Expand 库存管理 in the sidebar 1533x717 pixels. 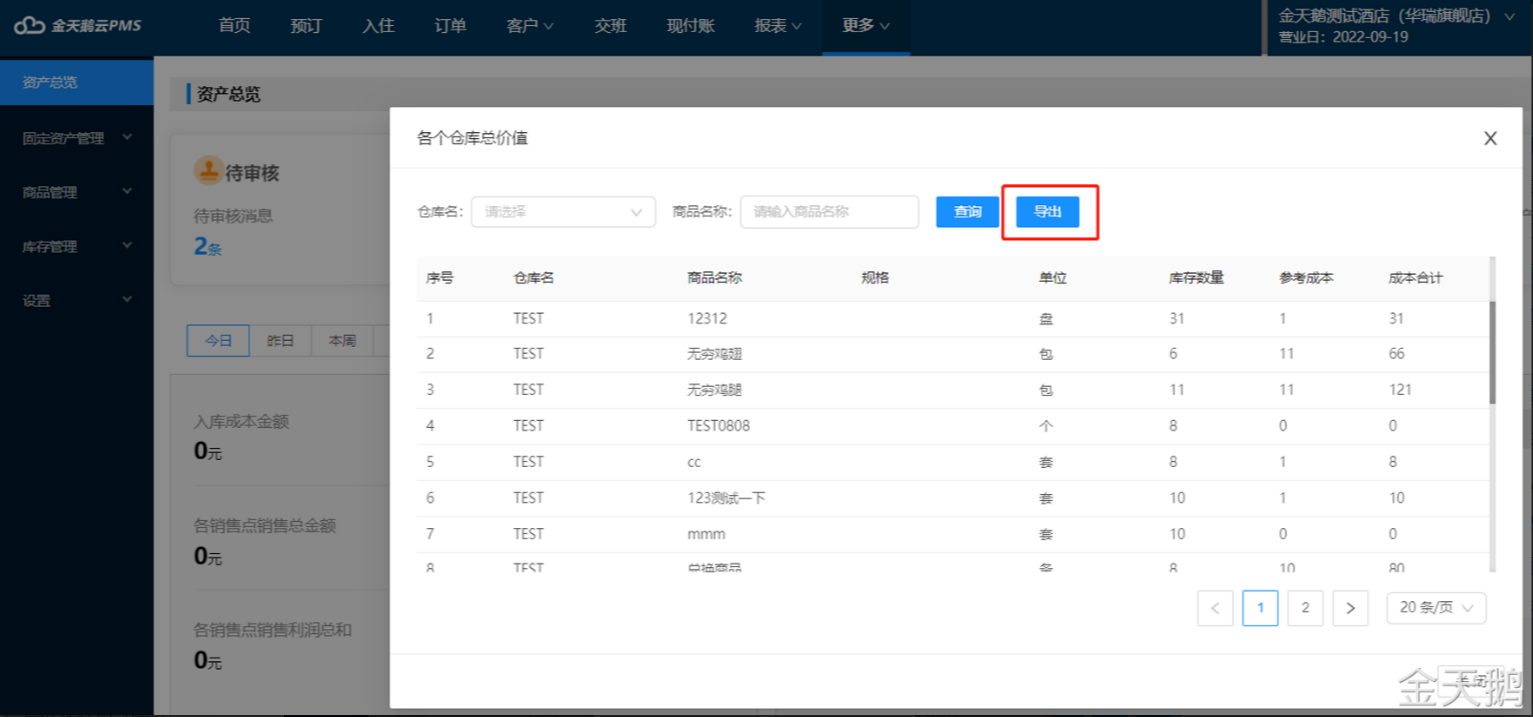(77, 246)
